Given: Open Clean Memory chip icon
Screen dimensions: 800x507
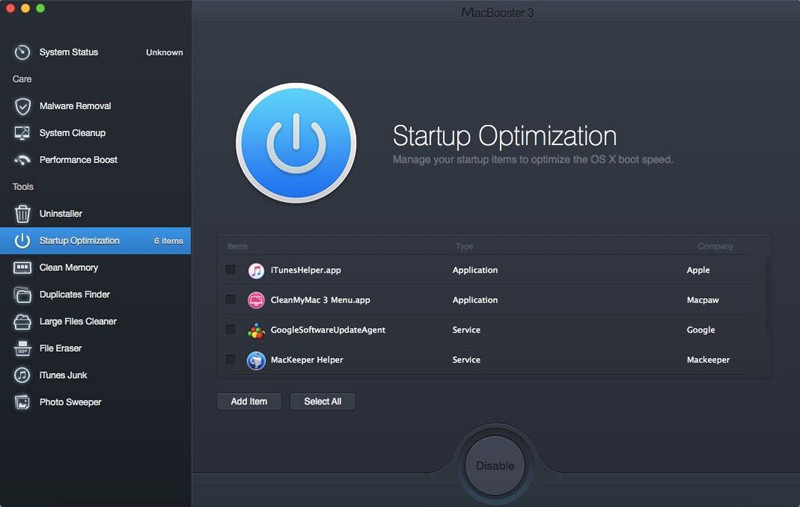Looking at the screenshot, I should tap(22, 268).
